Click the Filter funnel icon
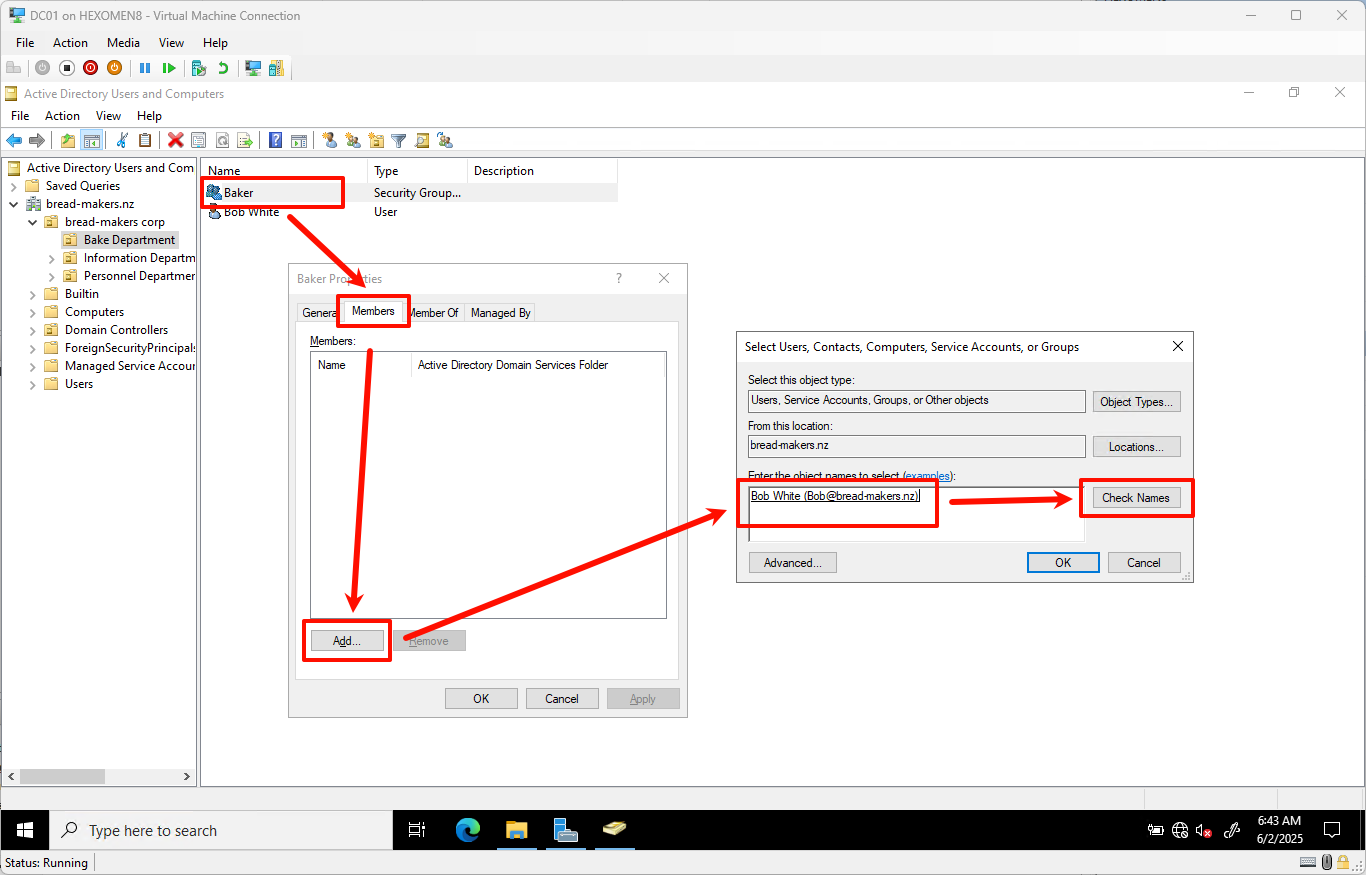1366x875 pixels. click(399, 140)
